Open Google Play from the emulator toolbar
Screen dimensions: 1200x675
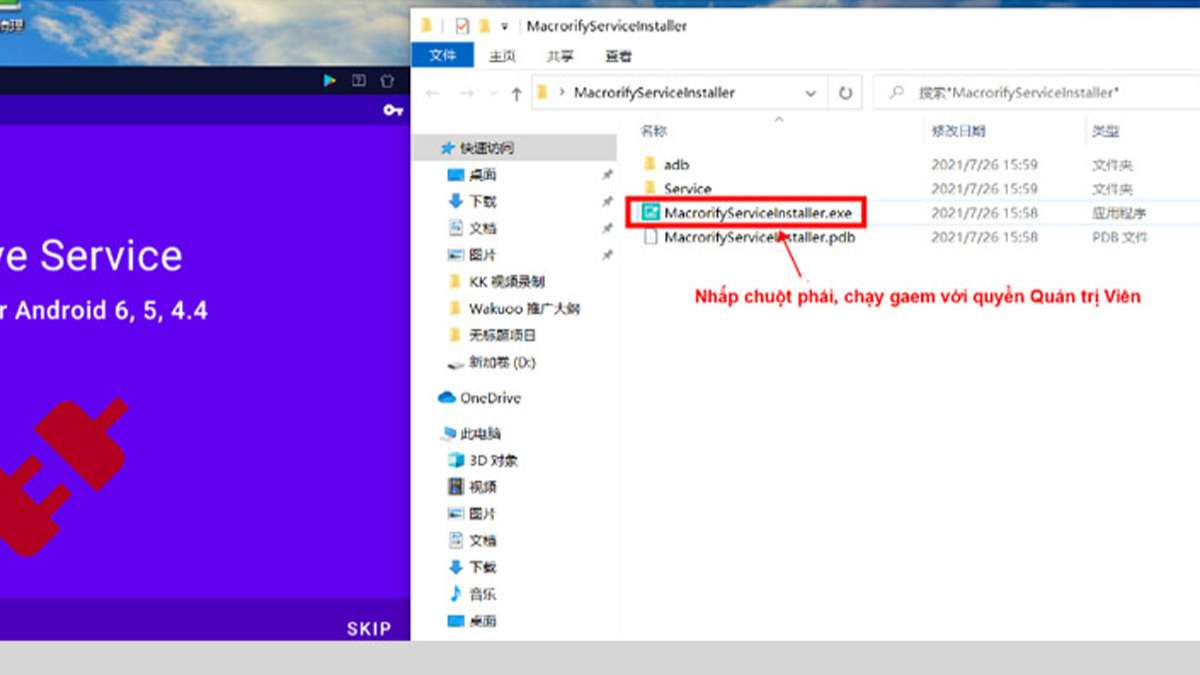pos(330,80)
